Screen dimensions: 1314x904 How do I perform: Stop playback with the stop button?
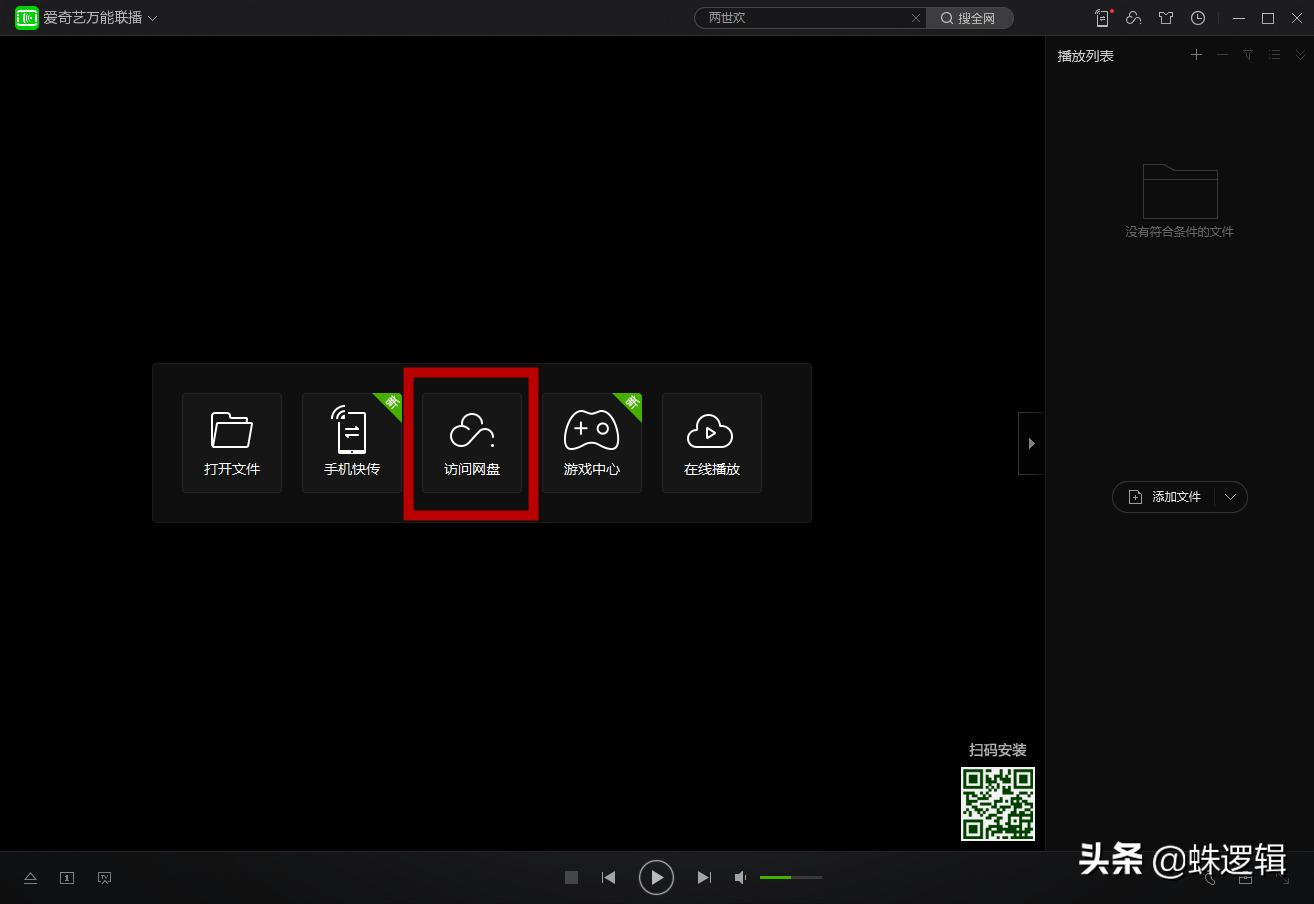pyautogui.click(x=572, y=878)
